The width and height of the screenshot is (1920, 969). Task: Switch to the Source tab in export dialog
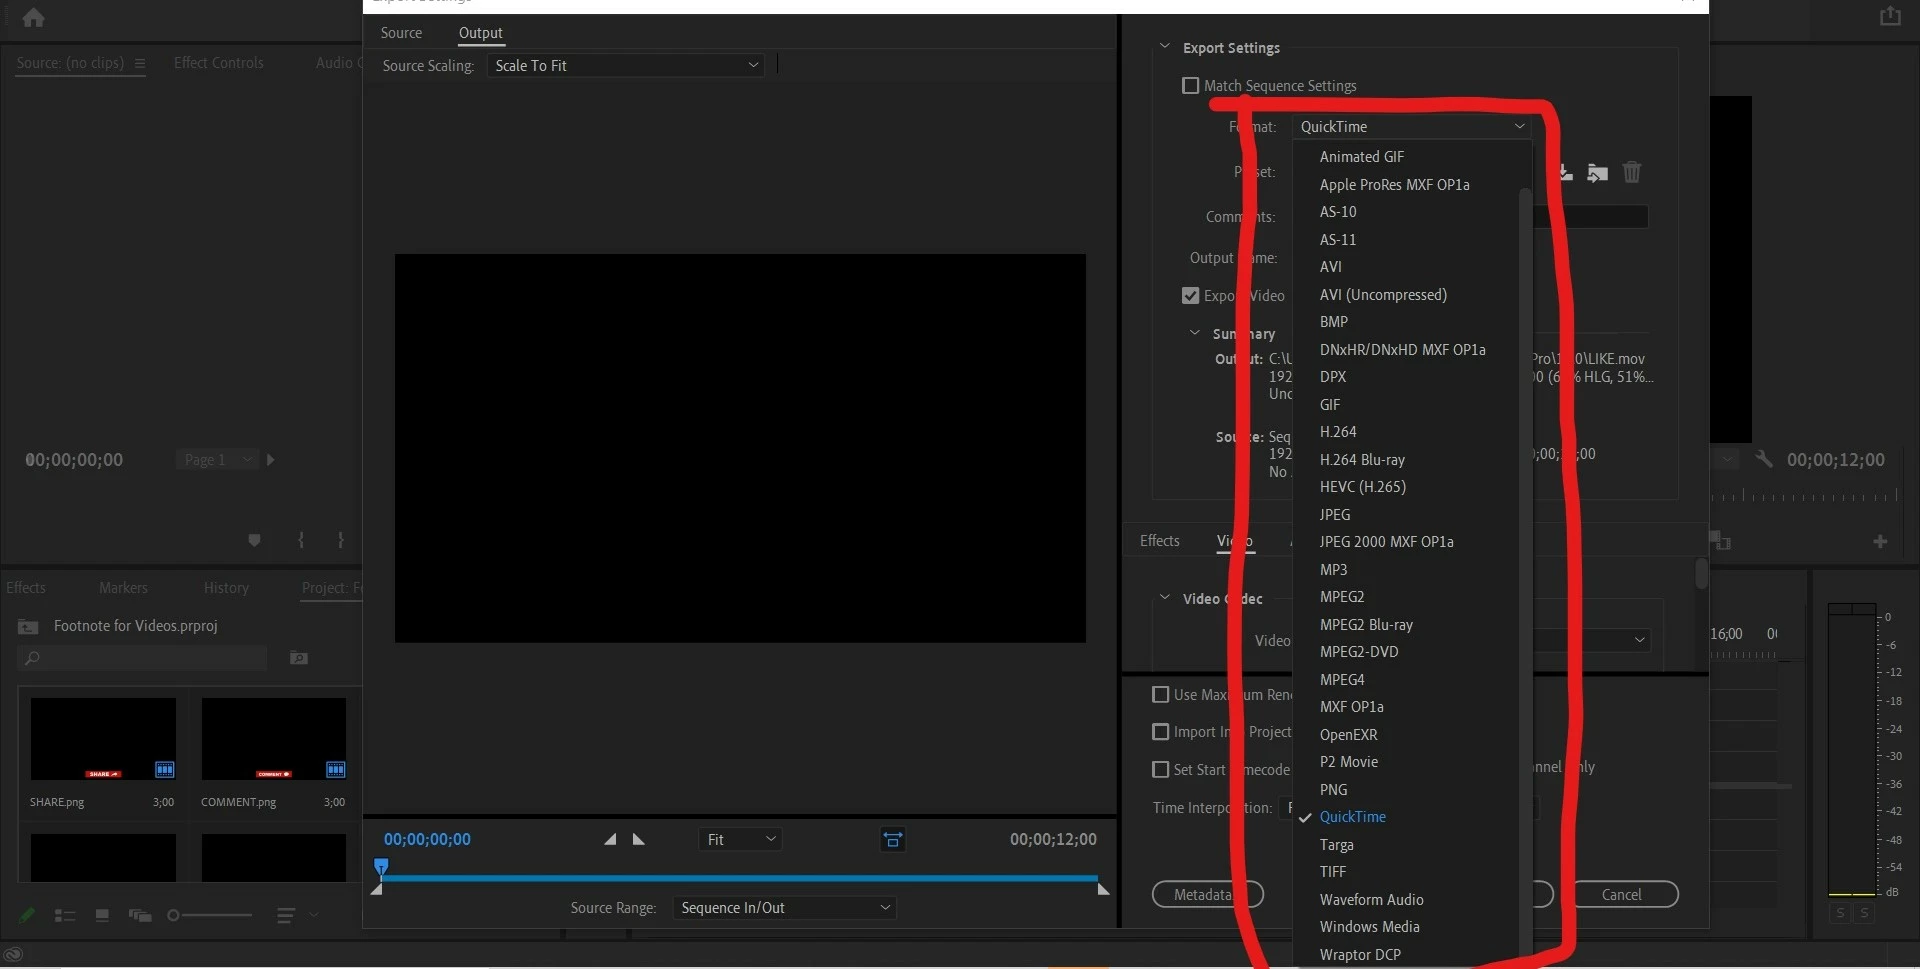coord(401,33)
